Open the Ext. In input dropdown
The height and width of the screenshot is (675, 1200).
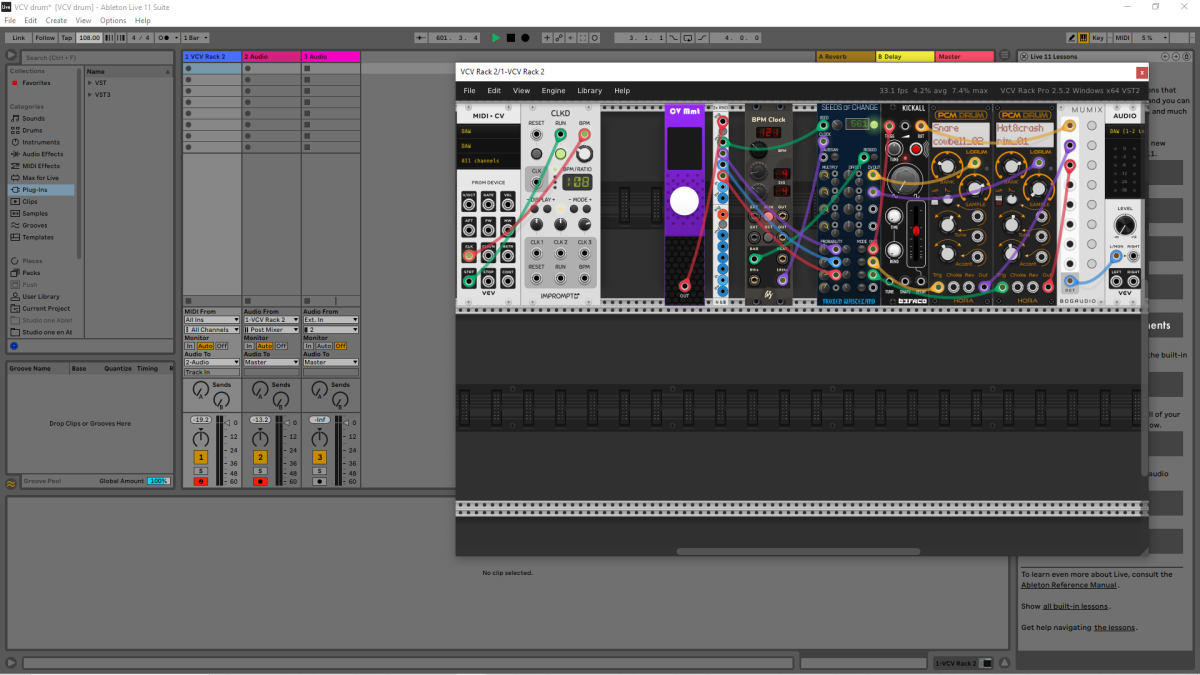pos(330,320)
